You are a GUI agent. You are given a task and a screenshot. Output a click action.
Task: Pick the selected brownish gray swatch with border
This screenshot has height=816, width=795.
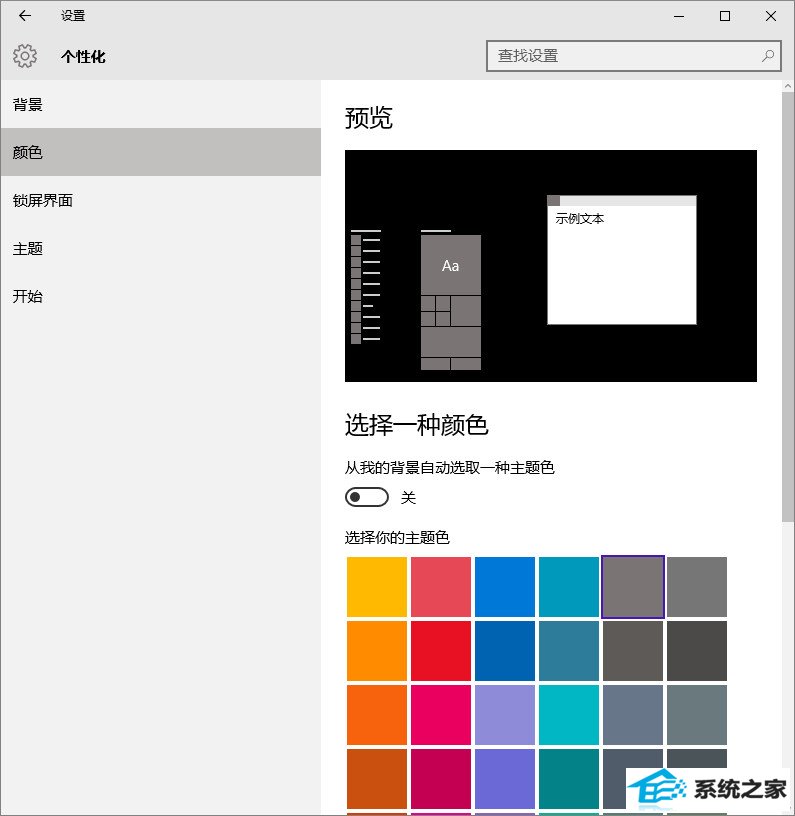click(x=633, y=586)
